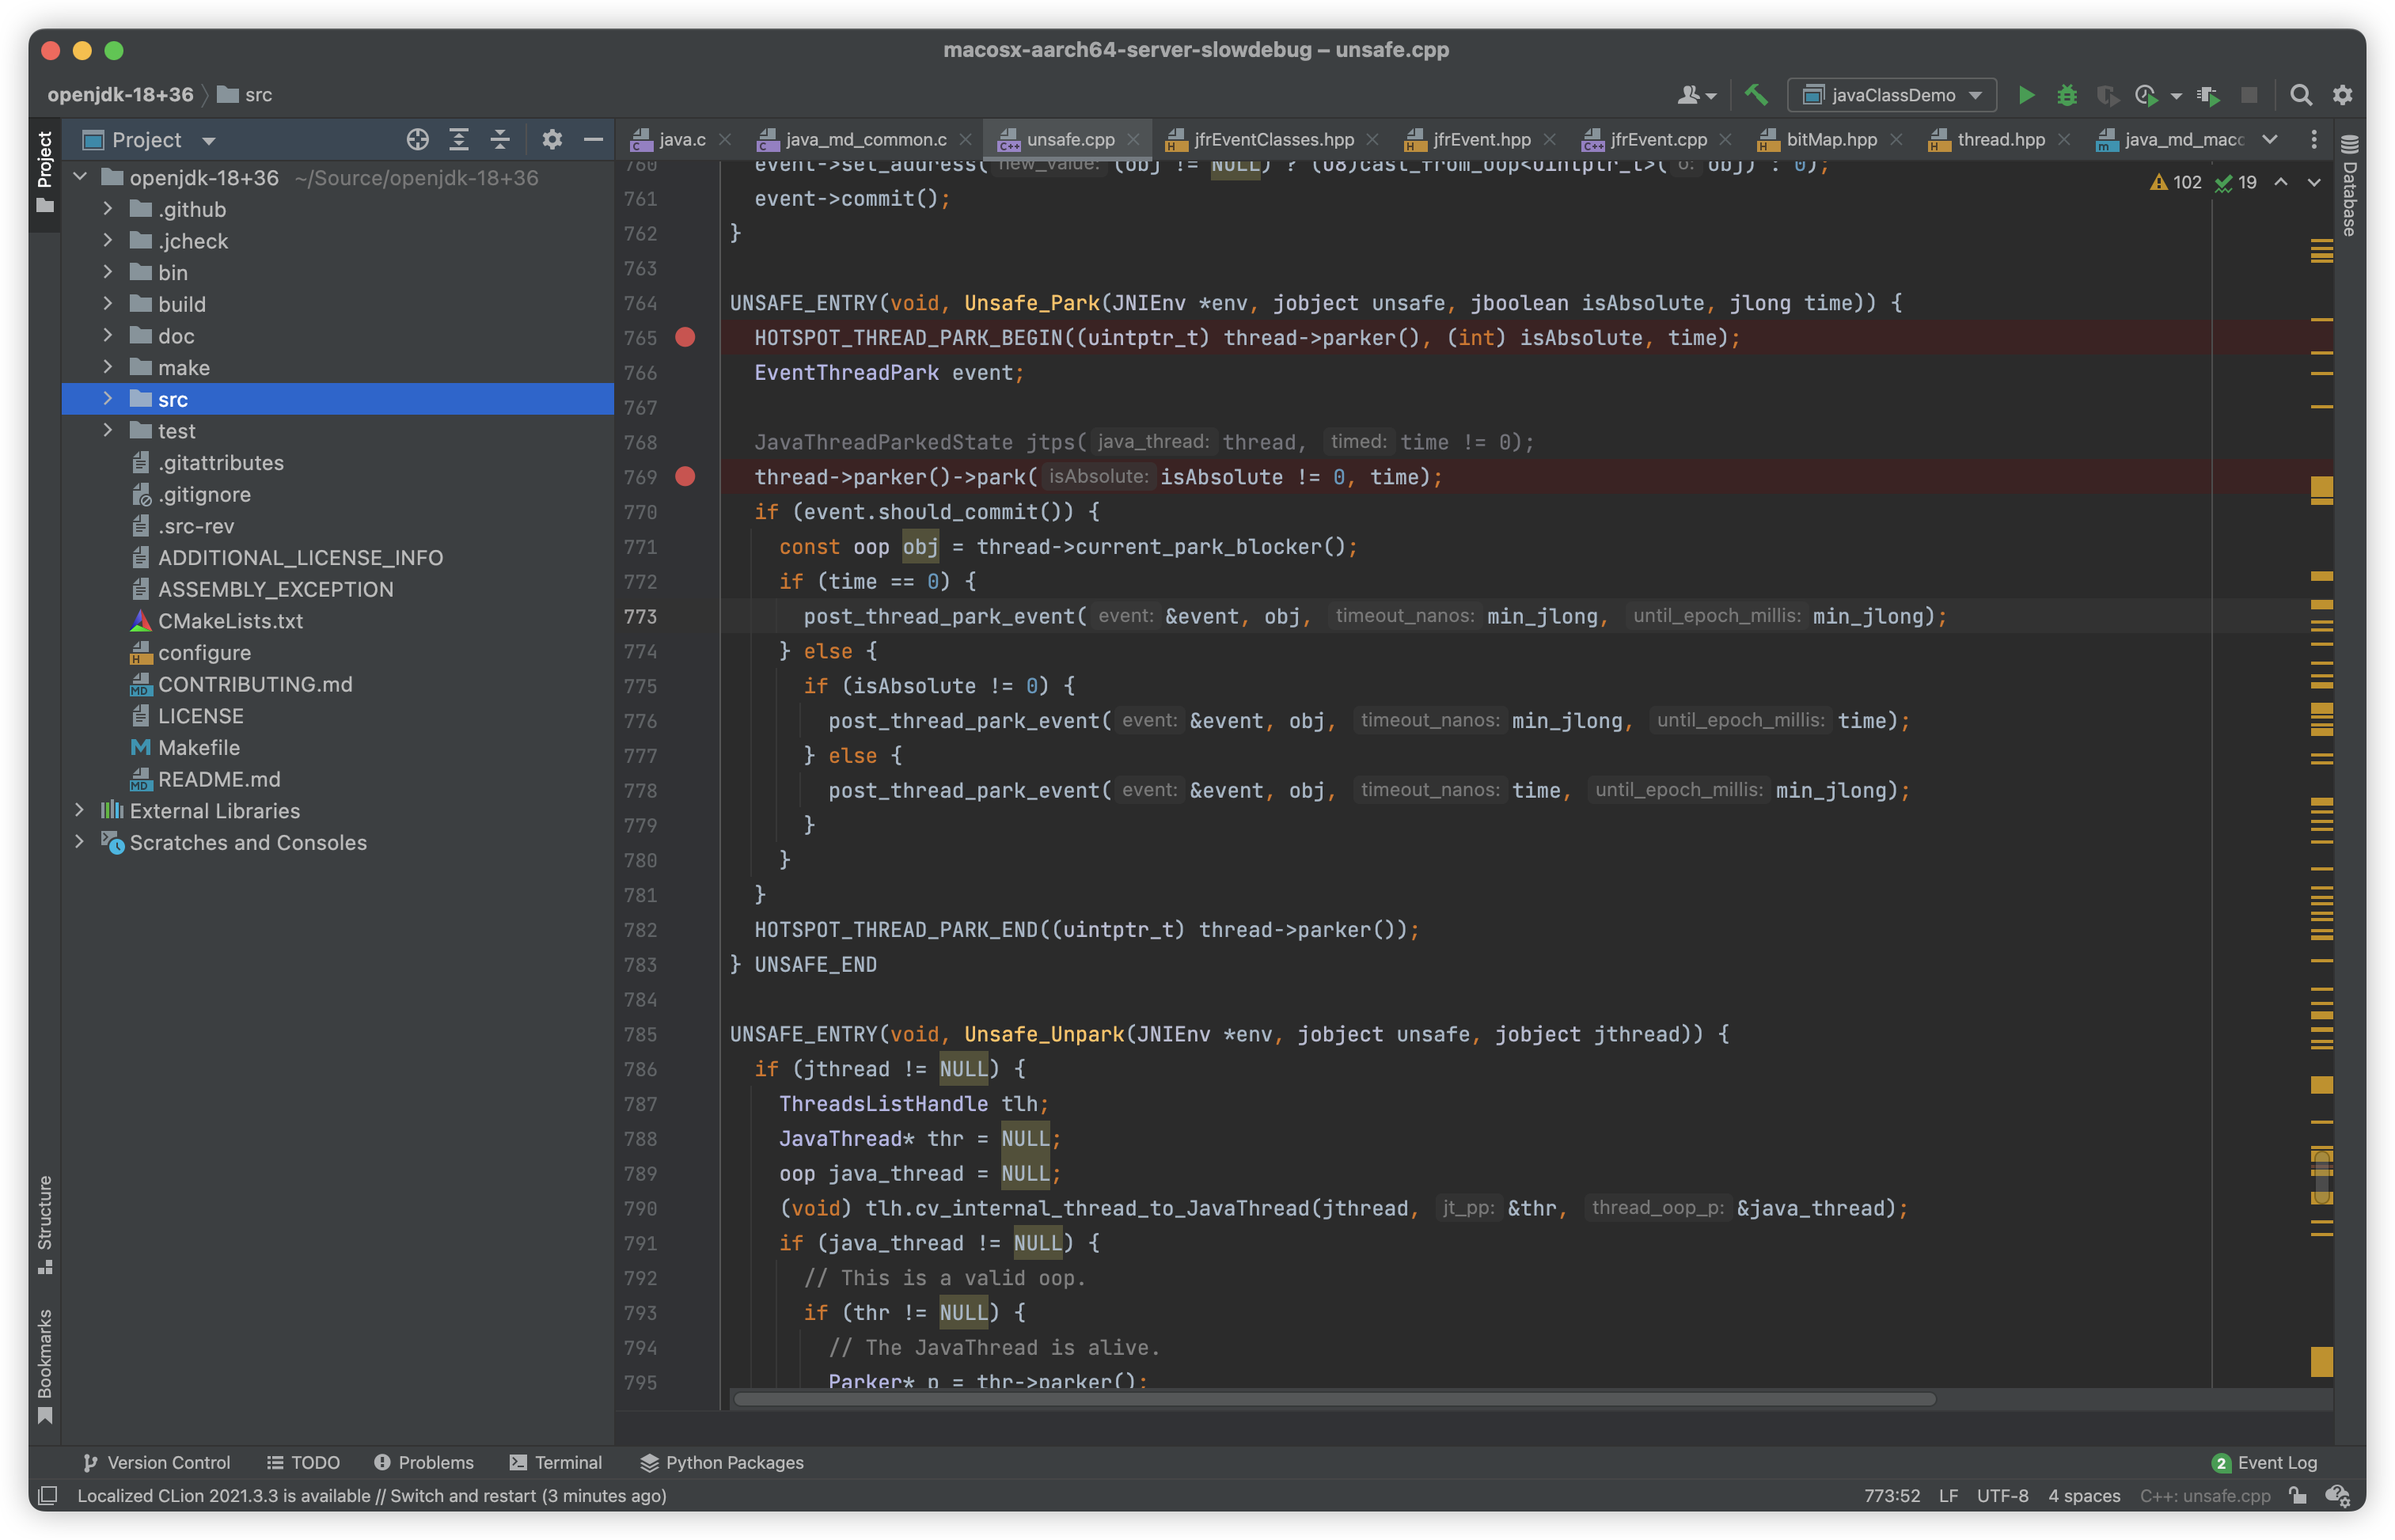This screenshot has width=2395, height=1540.
Task: Open Project panel gear options
Action: [552, 140]
